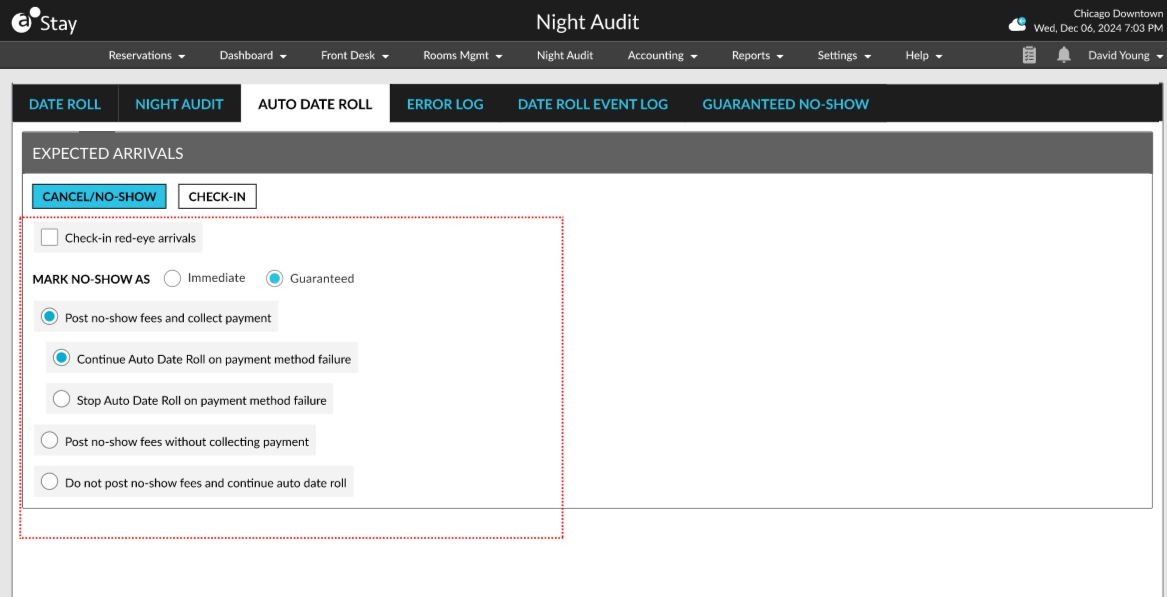The image size is (1167, 597).
Task: Expand the Dashboard menu
Action: [254, 55]
